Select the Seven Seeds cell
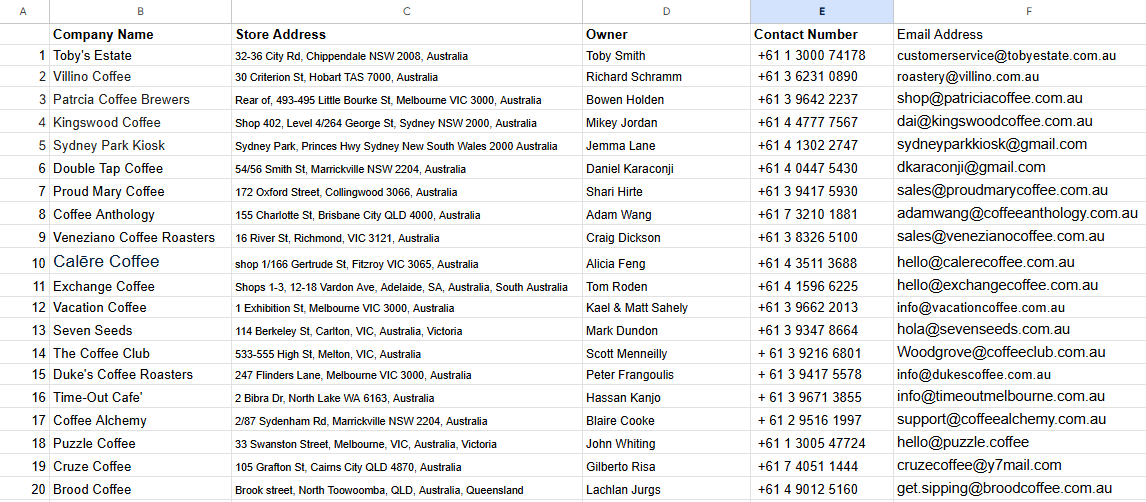 140,330
